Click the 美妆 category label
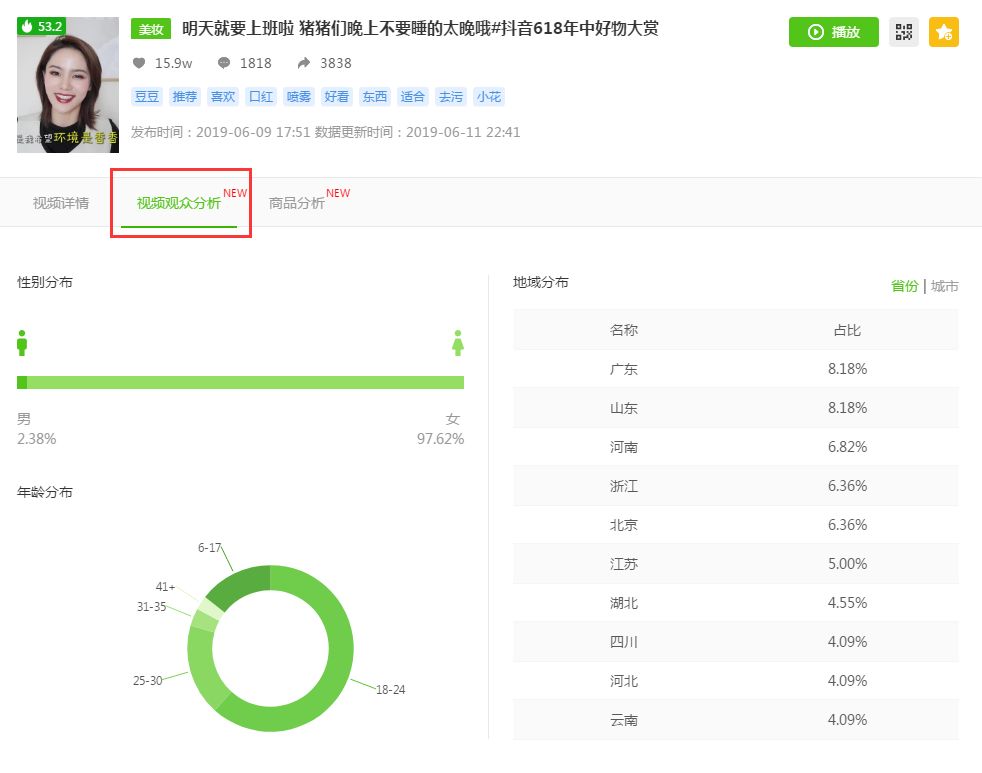982x773 pixels. [x=151, y=30]
